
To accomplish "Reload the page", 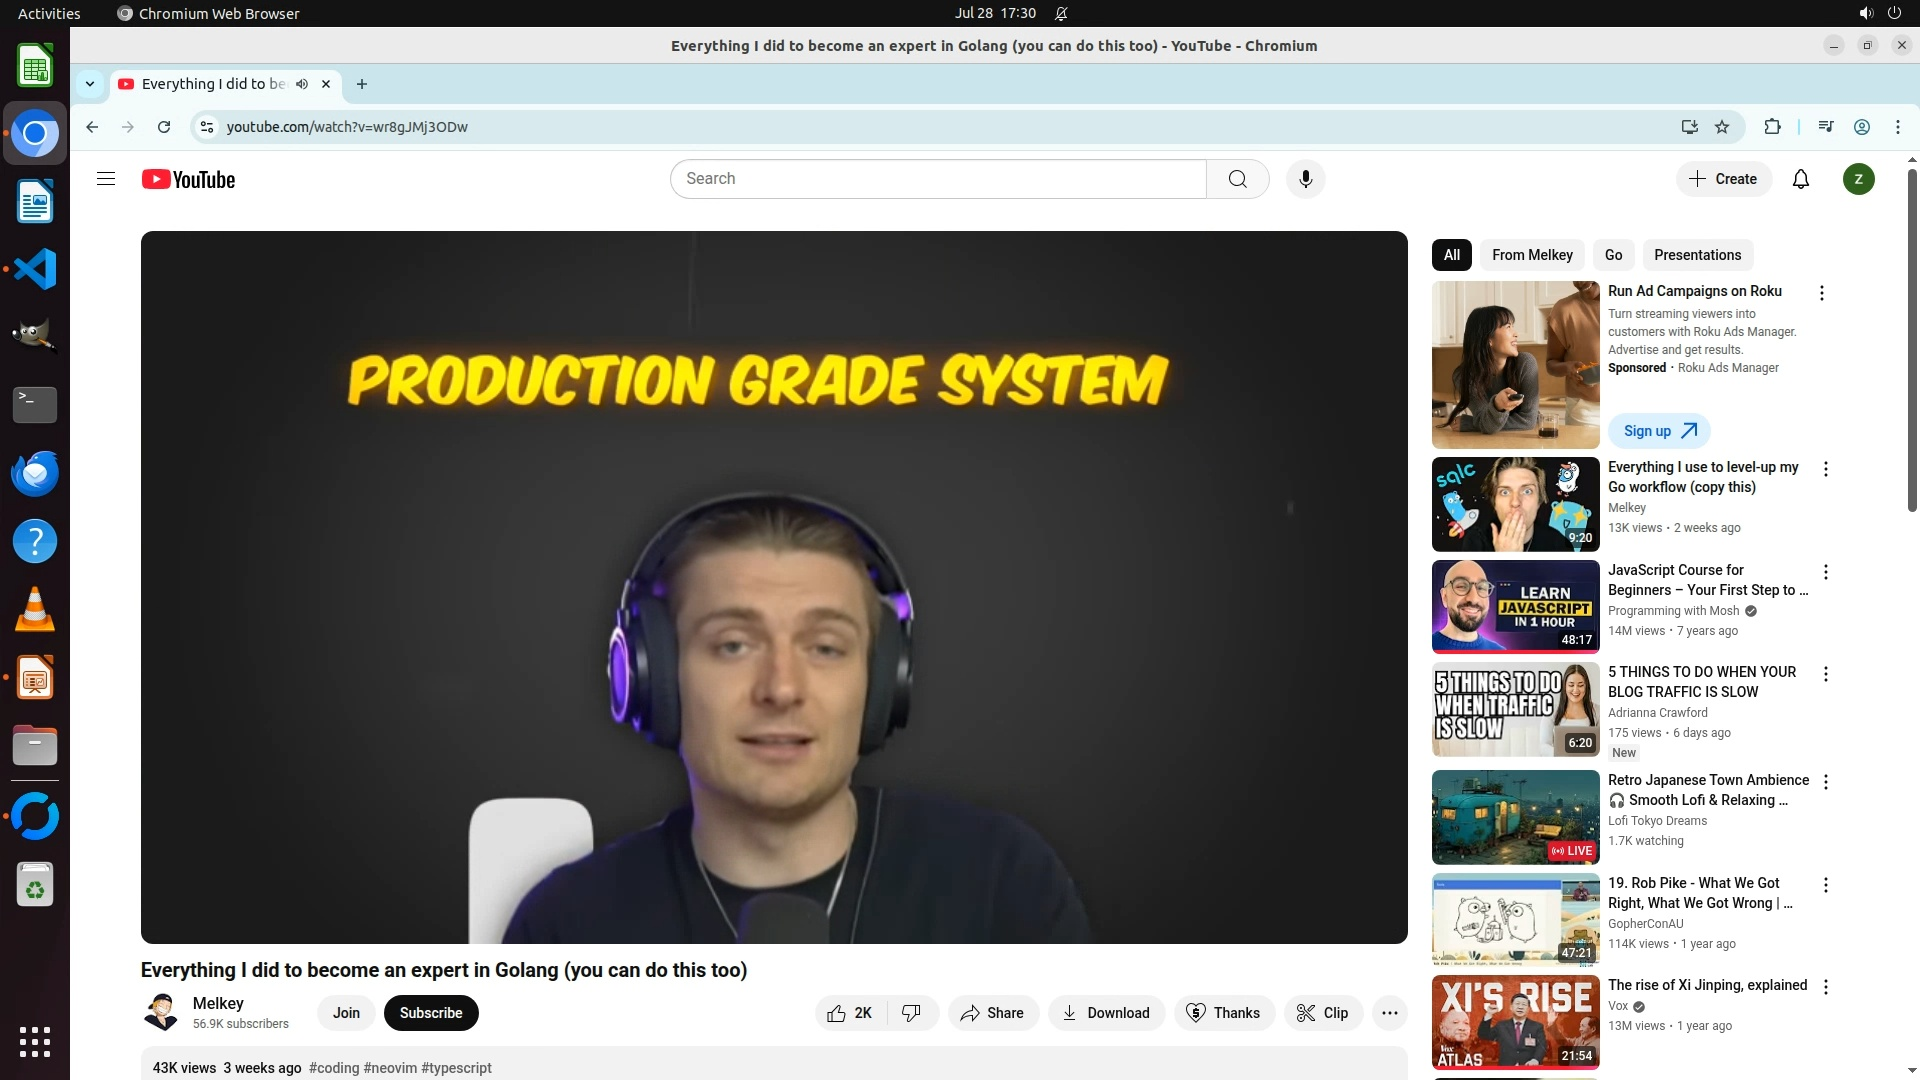I will pyautogui.click(x=164, y=127).
